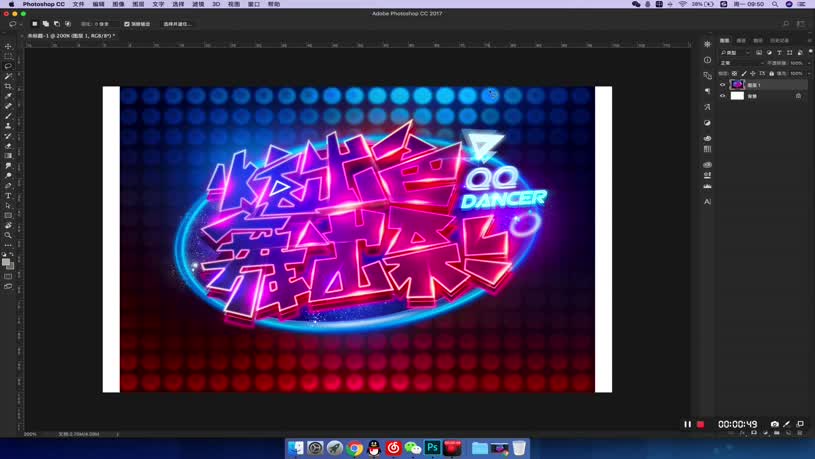
Task: Select the Lasso tool in the toolbox
Action: pyautogui.click(x=8, y=66)
